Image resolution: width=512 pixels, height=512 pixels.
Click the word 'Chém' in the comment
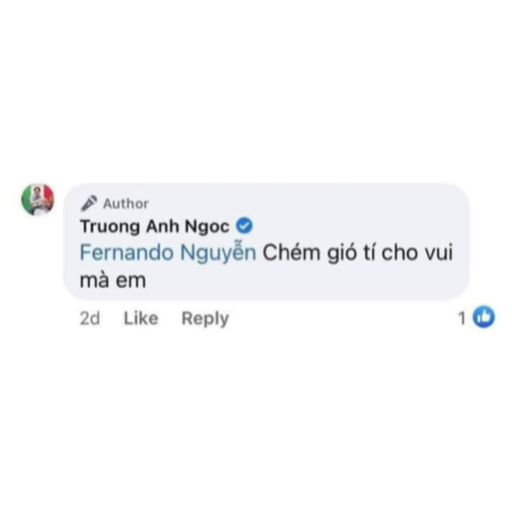point(291,253)
